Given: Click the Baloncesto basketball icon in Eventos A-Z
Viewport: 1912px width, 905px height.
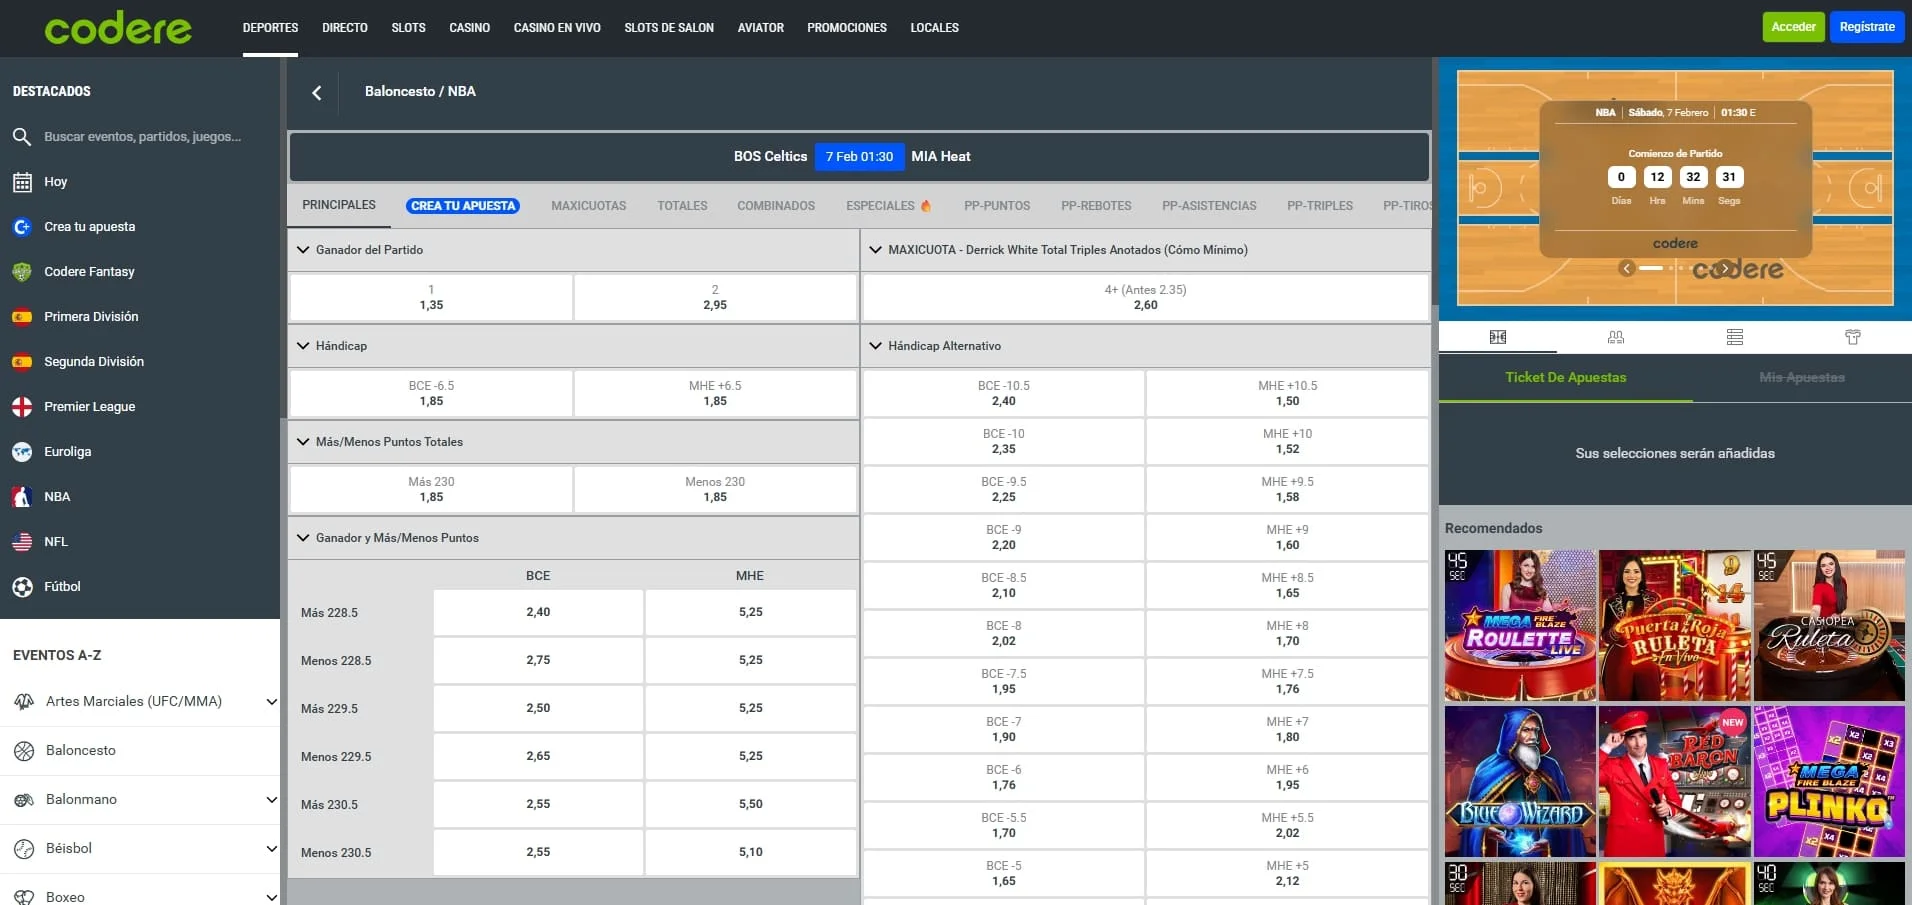Looking at the screenshot, I should coord(24,751).
